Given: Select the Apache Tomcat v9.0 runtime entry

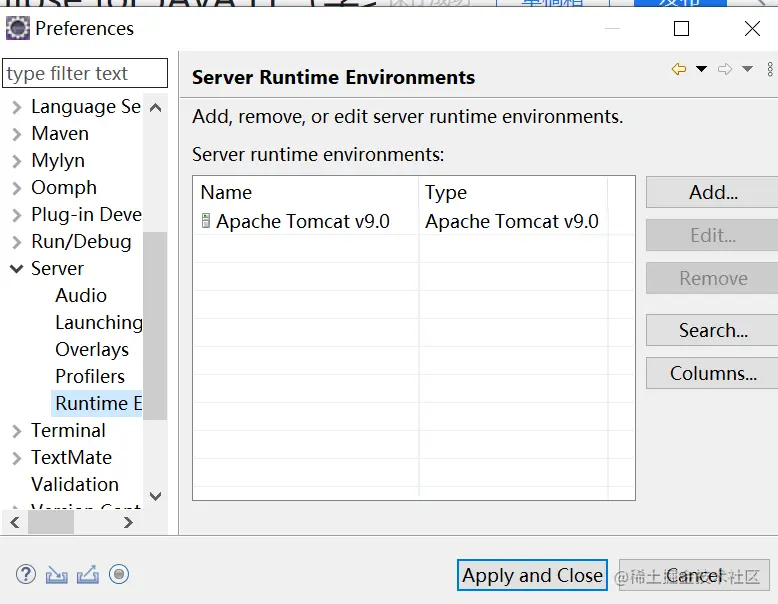Looking at the screenshot, I should tap(302, 221).
